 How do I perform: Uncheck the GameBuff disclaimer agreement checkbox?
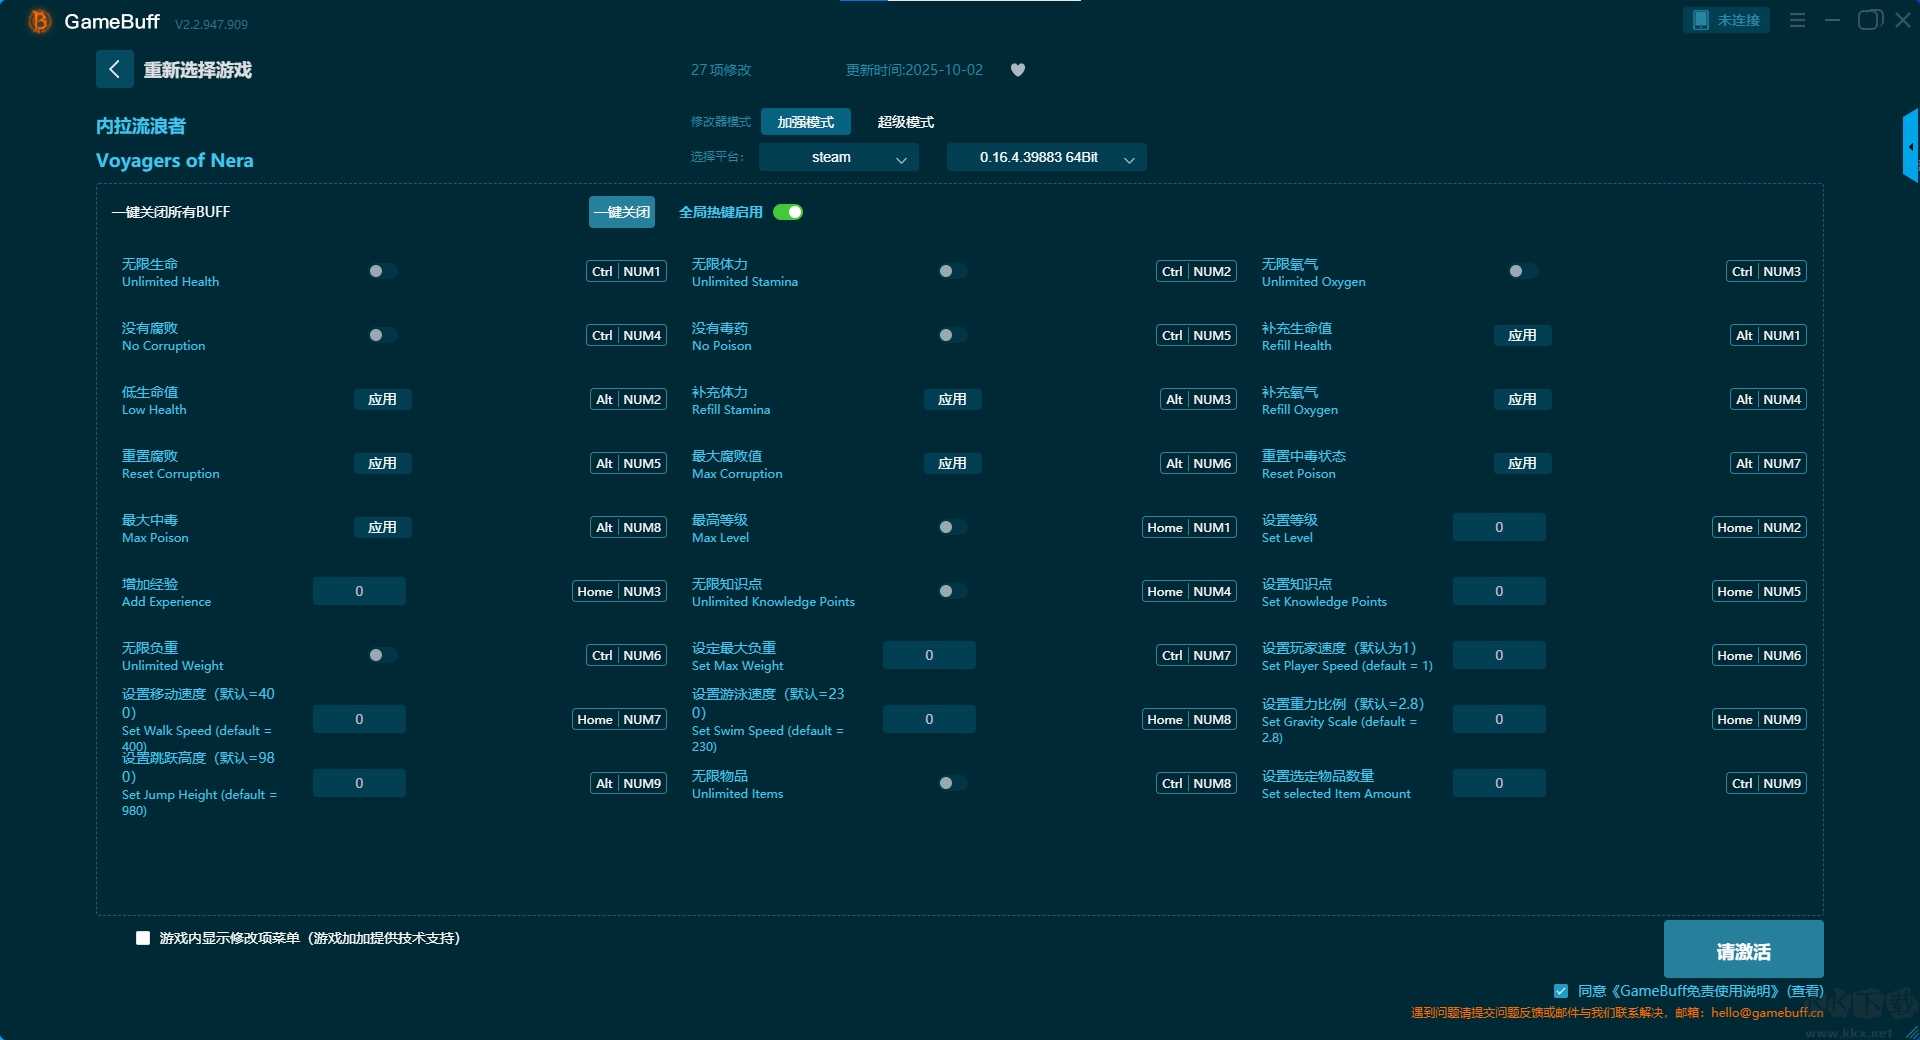pyautogui.click(x=1561, y=991)
